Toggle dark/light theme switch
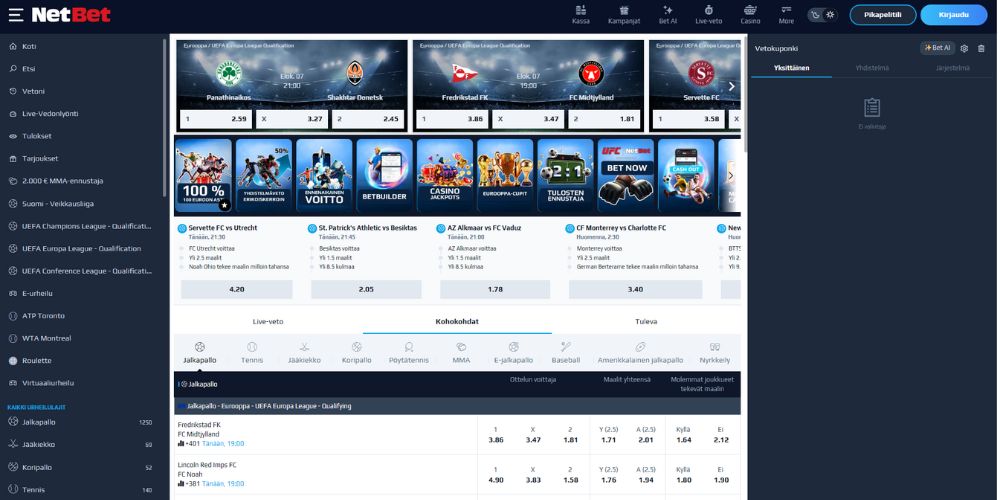The height and width of the screenshot is (500, 1000). click(822, 15)
